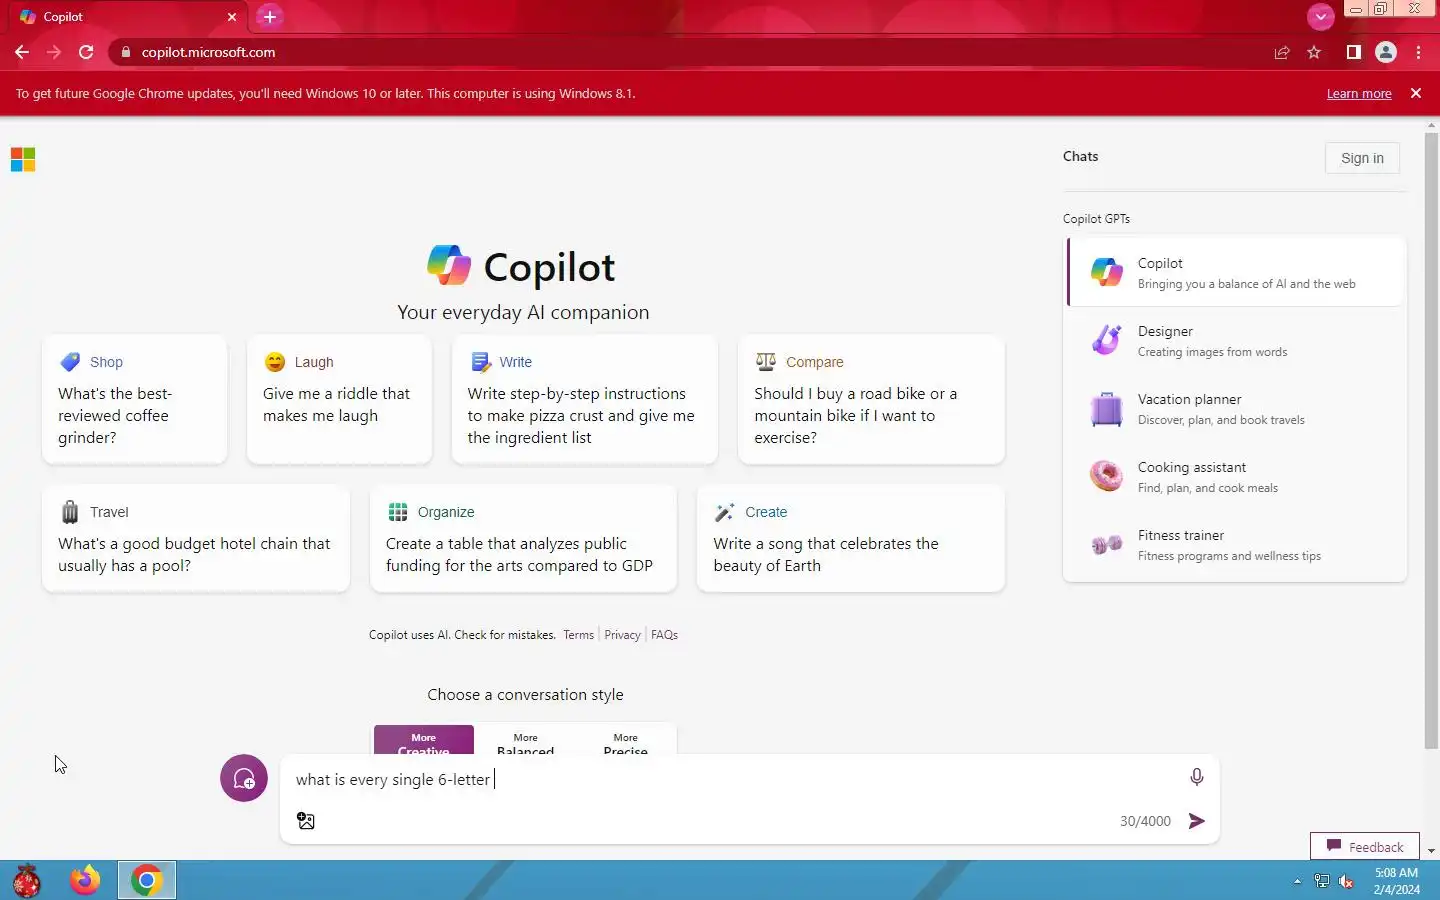Viewport: 1440px width, 900px height.
Task: Show hidden system tray icons
Action: coord(1297,881)
